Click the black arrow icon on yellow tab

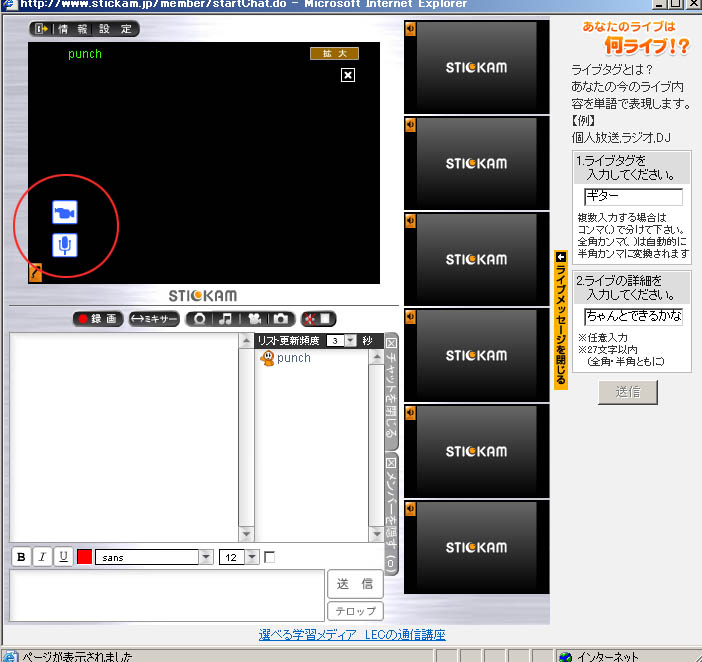tap(561, 257)
